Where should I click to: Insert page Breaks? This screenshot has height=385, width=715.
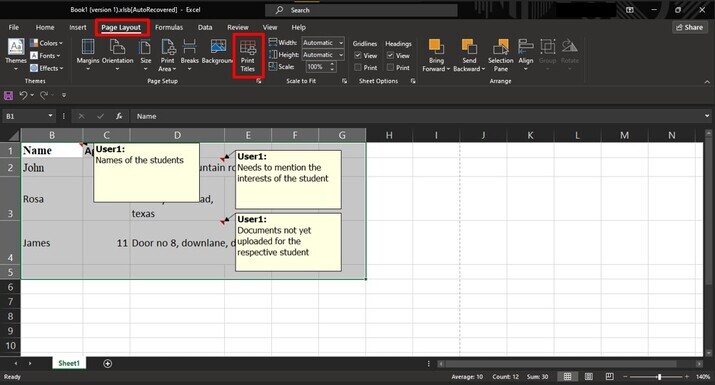pyautogui.click(x=189, y=55)
